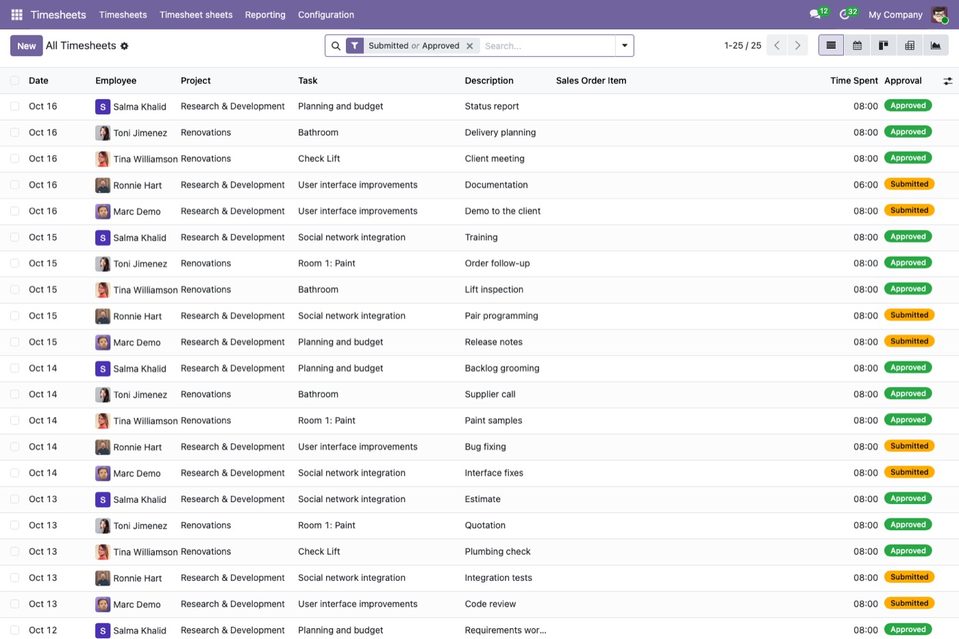Click Tina Williamson avatar on Oct 16 row

point(103,159)
